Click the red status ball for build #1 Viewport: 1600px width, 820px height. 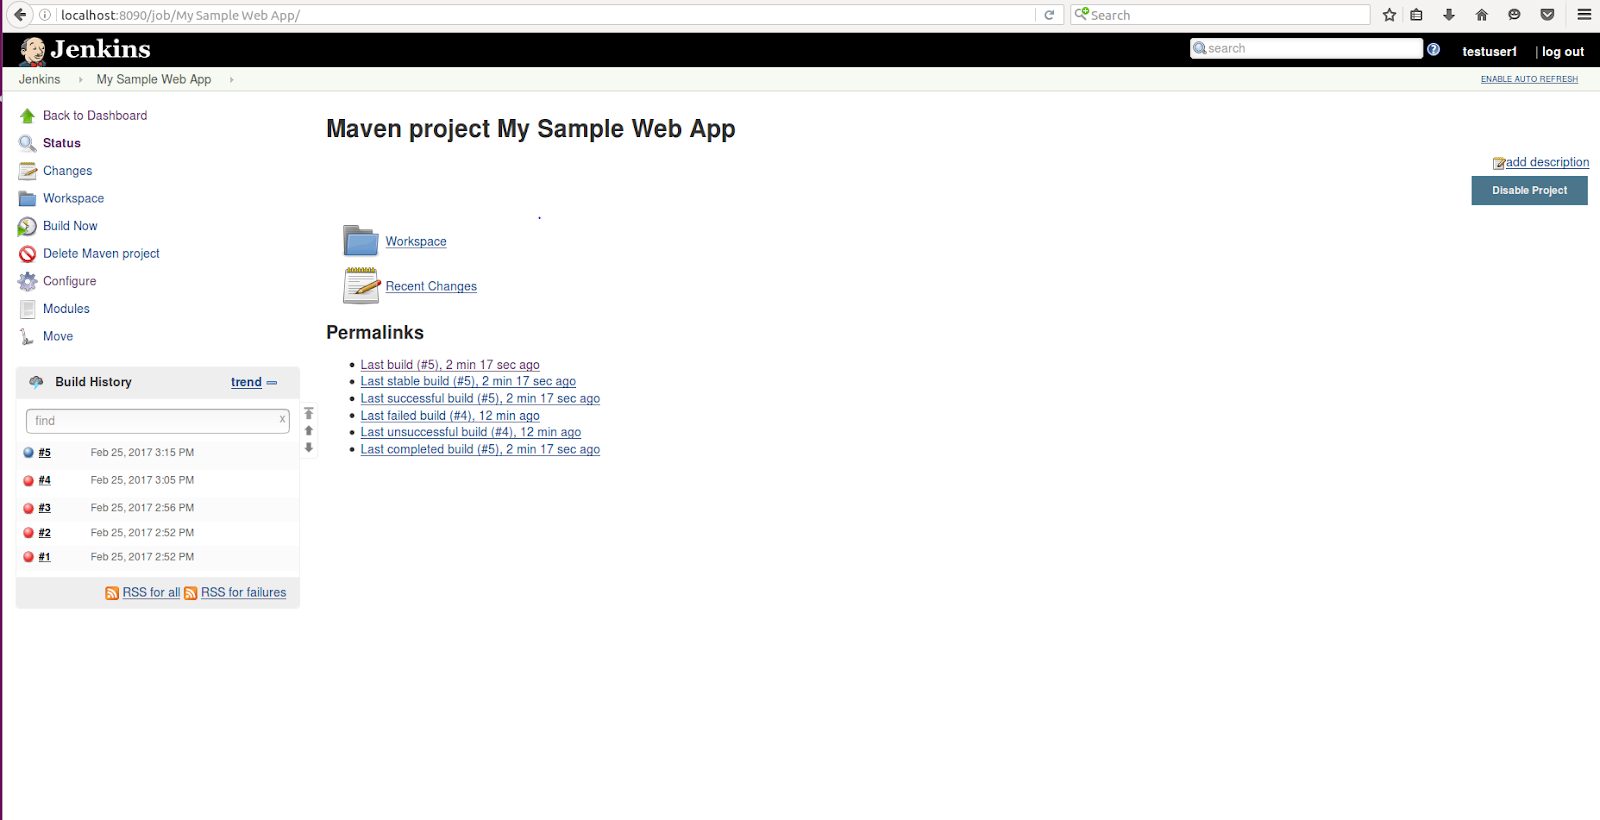(29, 557)
